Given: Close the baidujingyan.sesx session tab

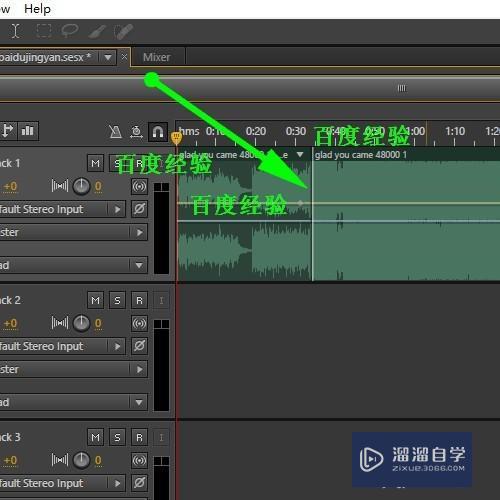Looking at the screenshot, I should pyautogui.click(x=124, y=57).
